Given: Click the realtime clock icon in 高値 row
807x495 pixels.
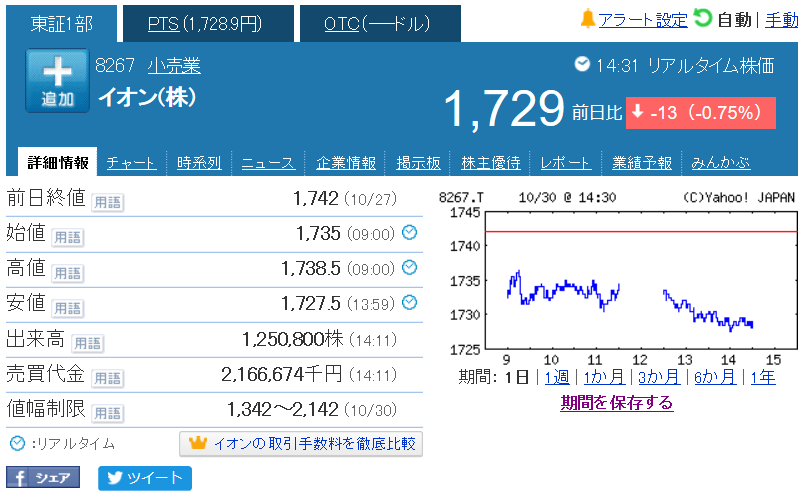Looking at the screenshot, I should point(409,268).
